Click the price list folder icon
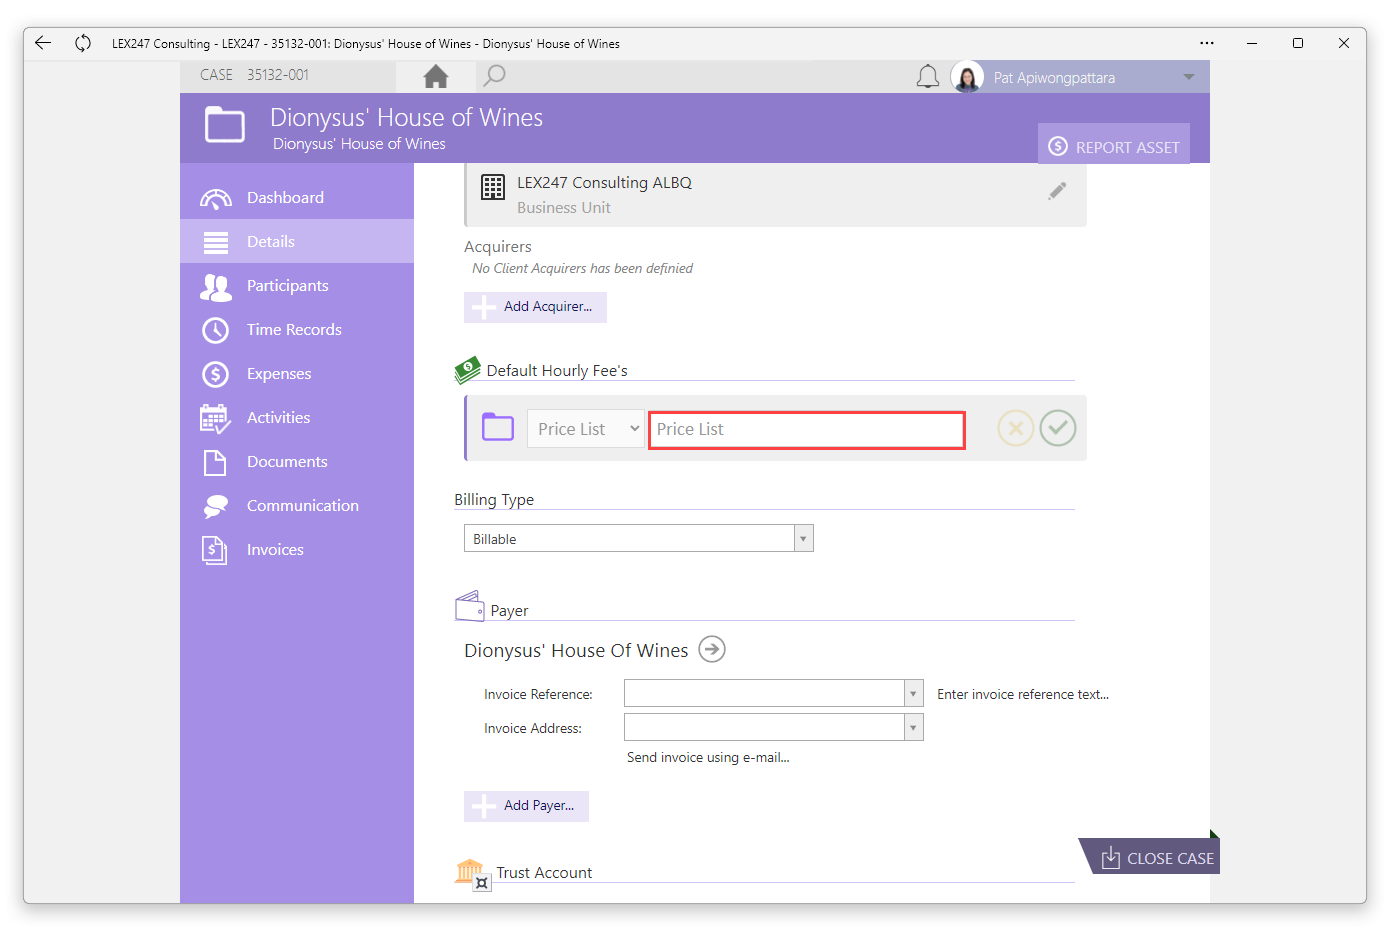This screenshot has height=930, width=1390. click(498, 428)
